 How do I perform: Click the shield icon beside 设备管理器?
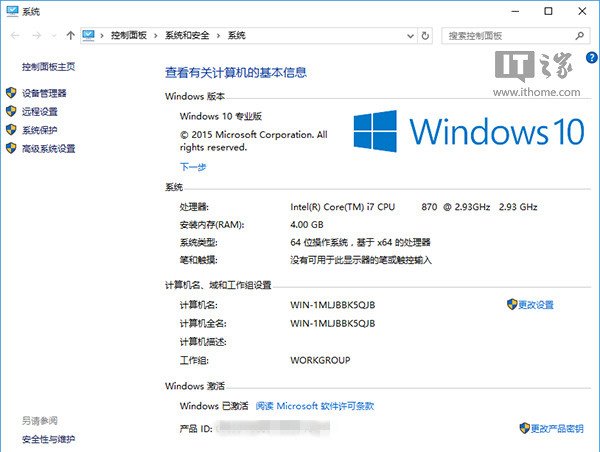pos(11,92)
